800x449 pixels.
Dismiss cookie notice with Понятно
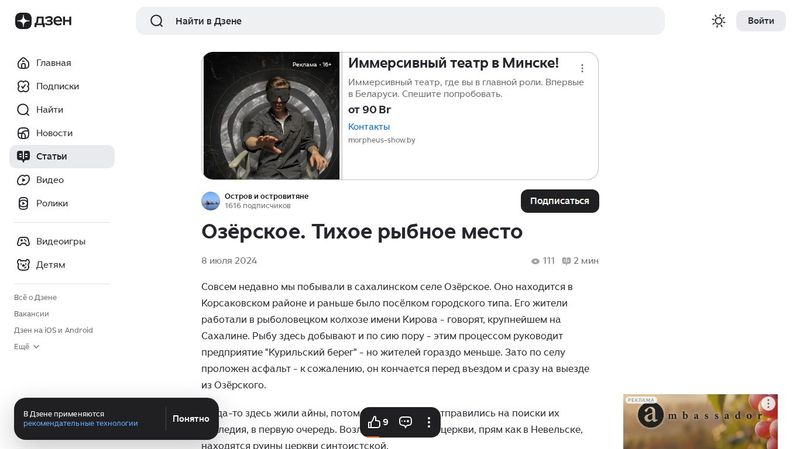point(191,419)
